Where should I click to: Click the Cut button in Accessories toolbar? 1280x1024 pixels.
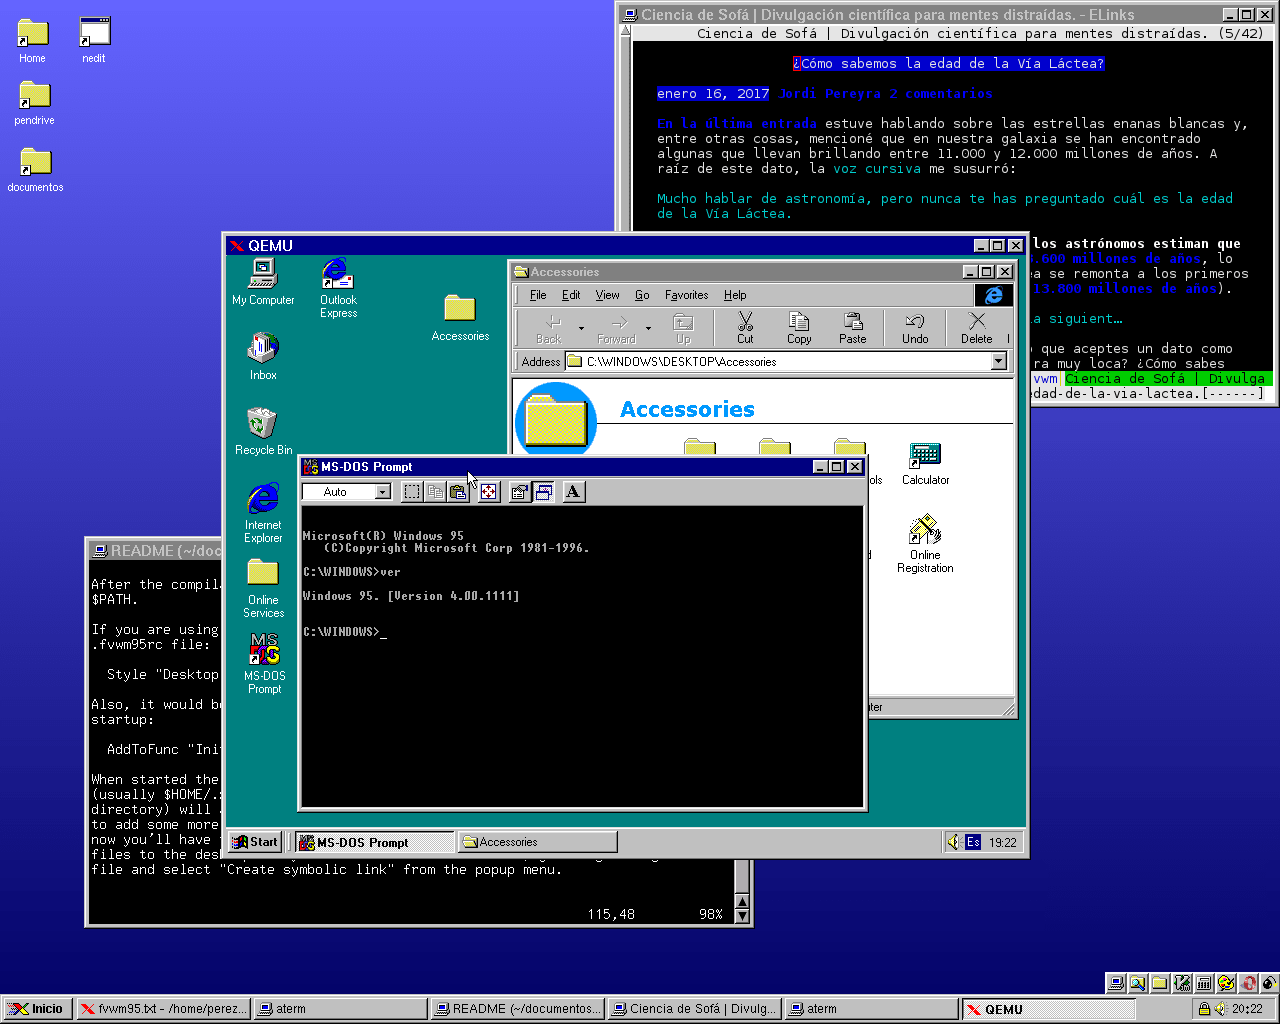[745, 328]
